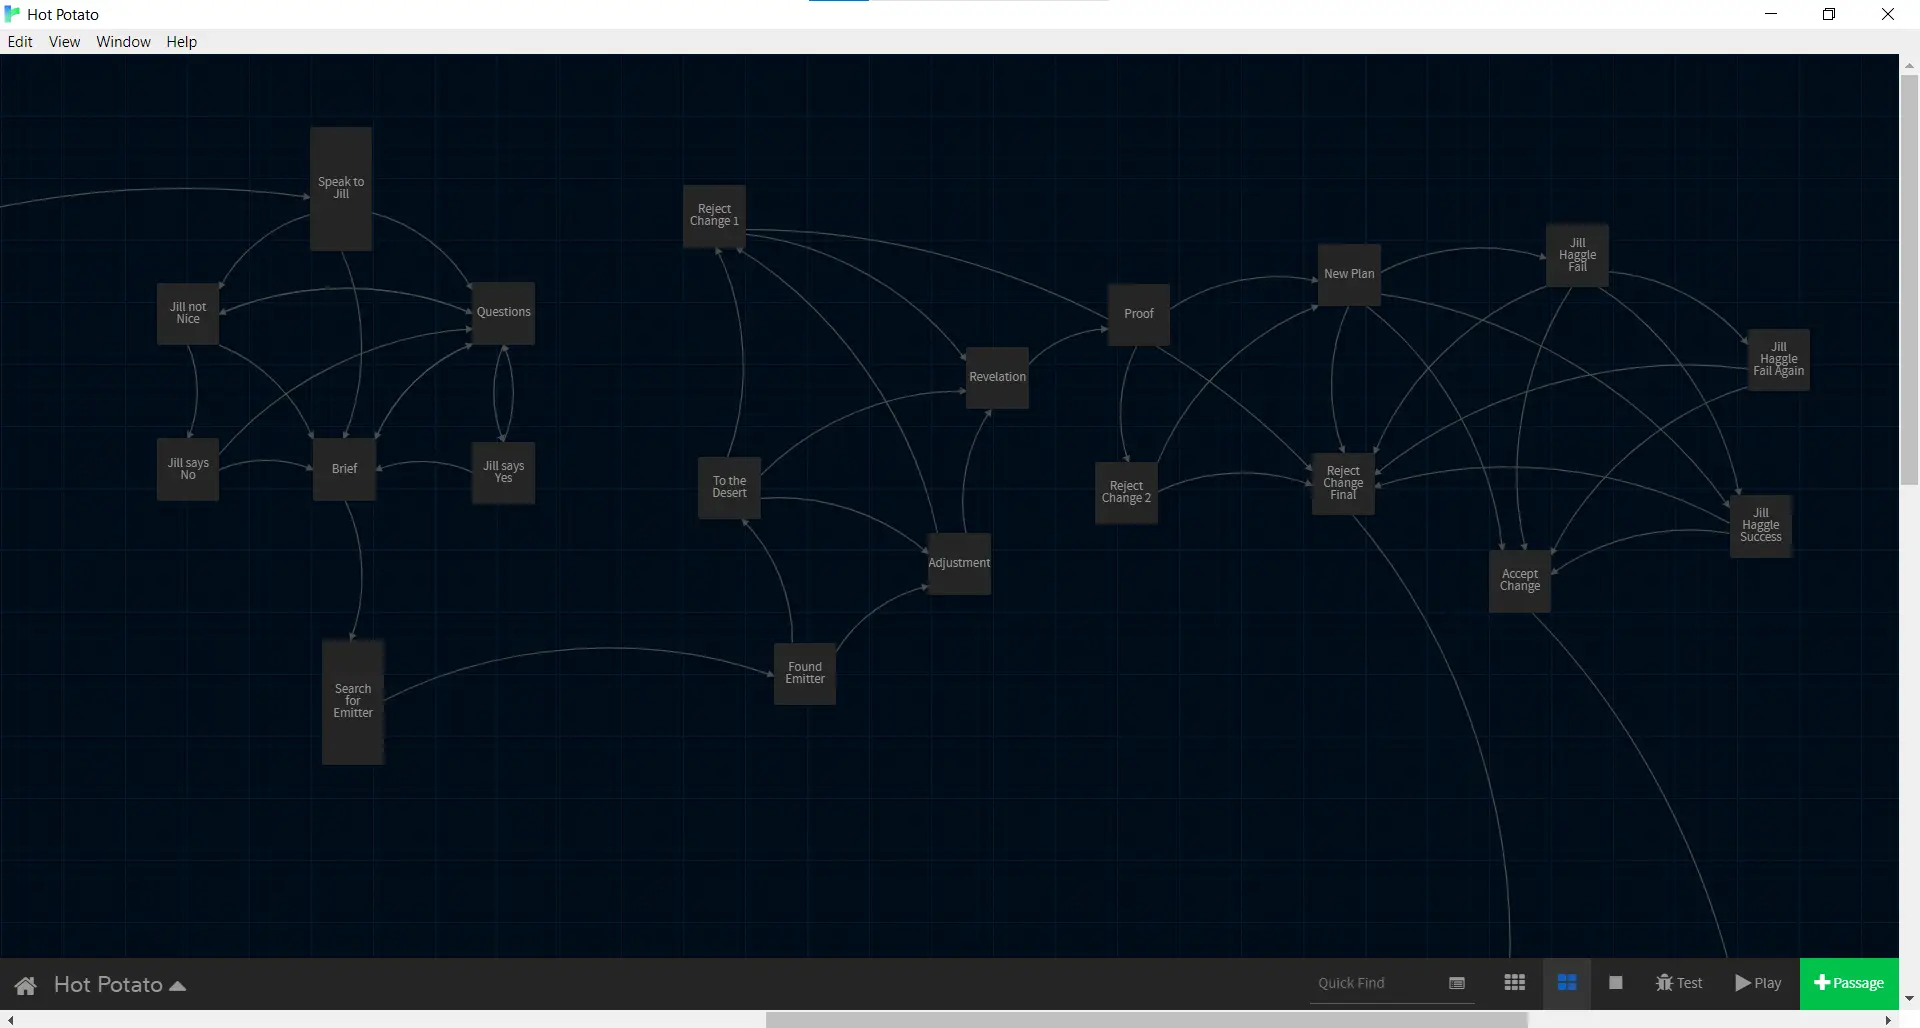Open the highlight passages keyboard icon
Screen dimensions: 1920x1028
coord(1456,983)
